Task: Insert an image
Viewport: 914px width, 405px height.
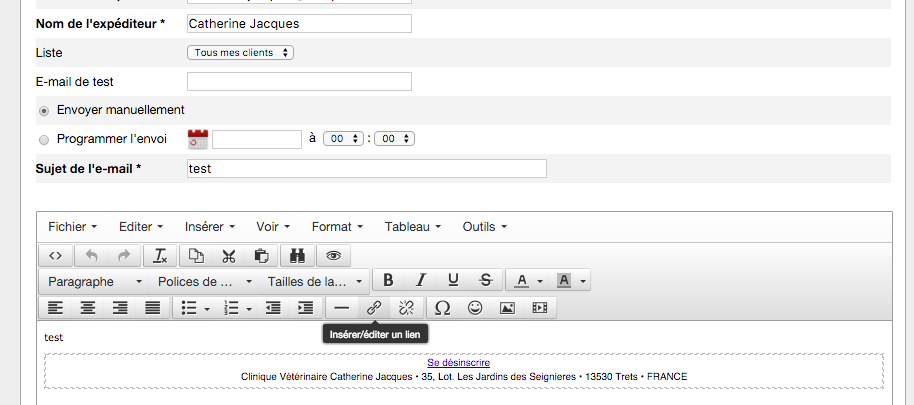Action: (x=508, y=308)
